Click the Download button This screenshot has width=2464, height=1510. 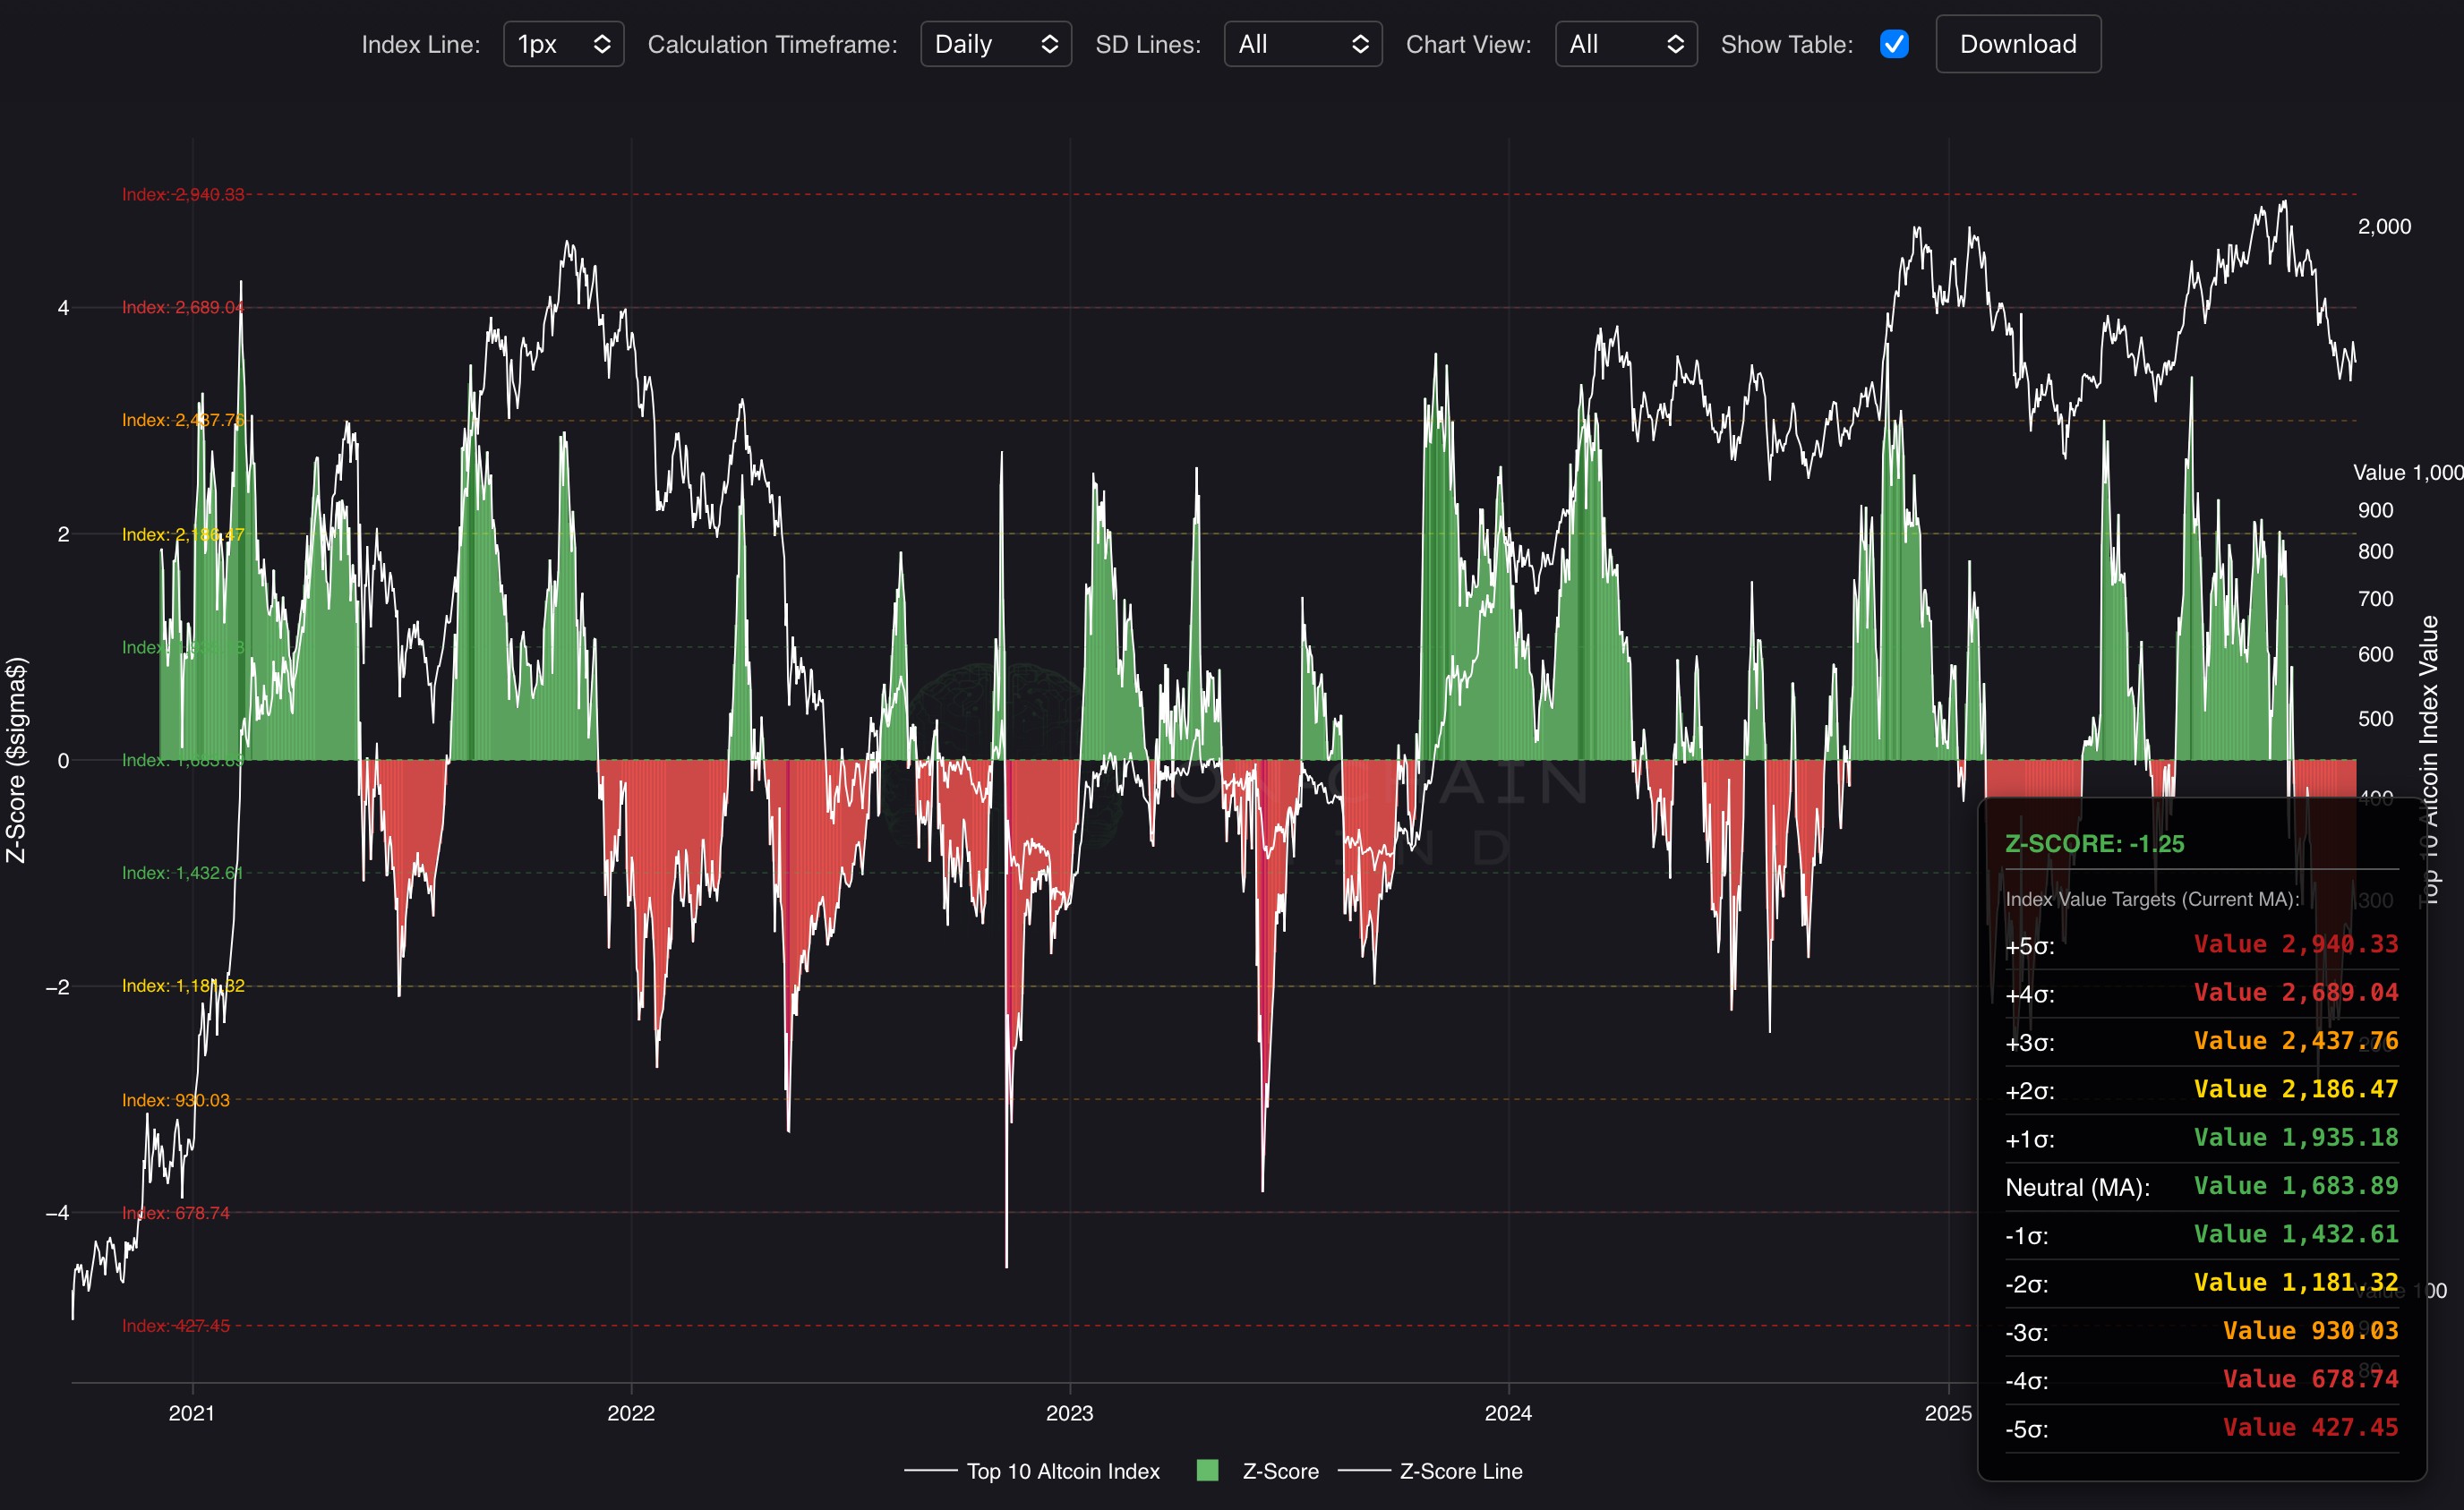click(2017, 44)
